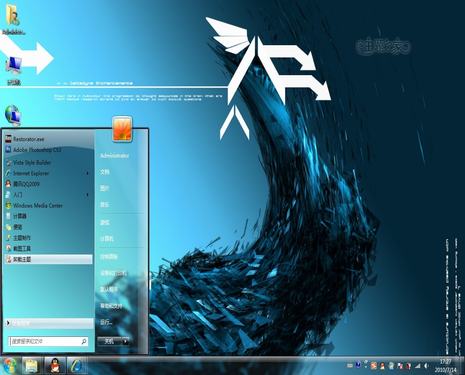
Task: Click the Windows Media Center icon
Action: (8, 205)
